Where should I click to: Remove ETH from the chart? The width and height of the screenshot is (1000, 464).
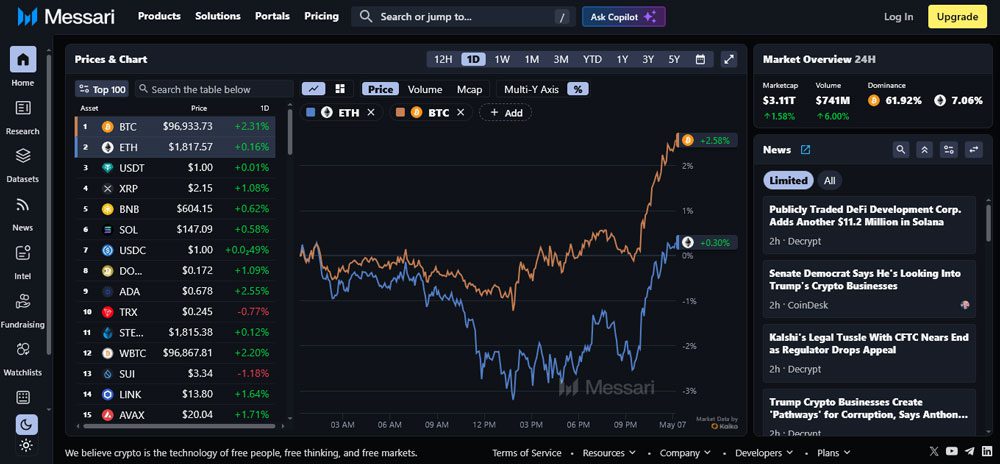pos(371,113)
